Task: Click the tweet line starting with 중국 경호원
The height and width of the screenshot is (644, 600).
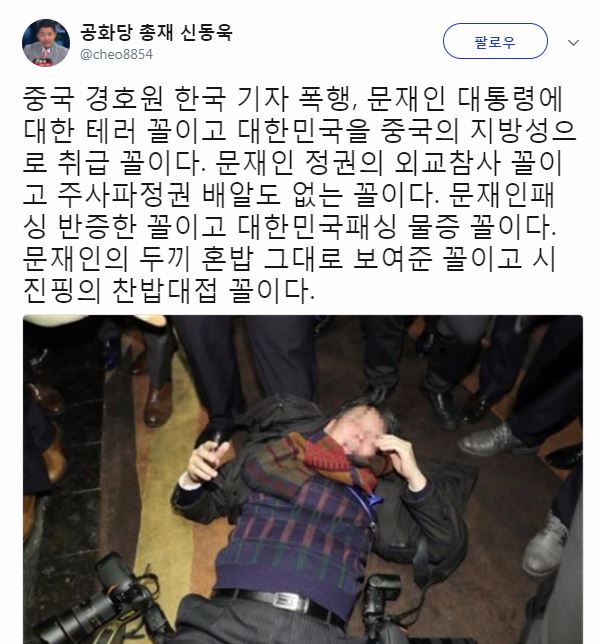Action: (292, 99)
